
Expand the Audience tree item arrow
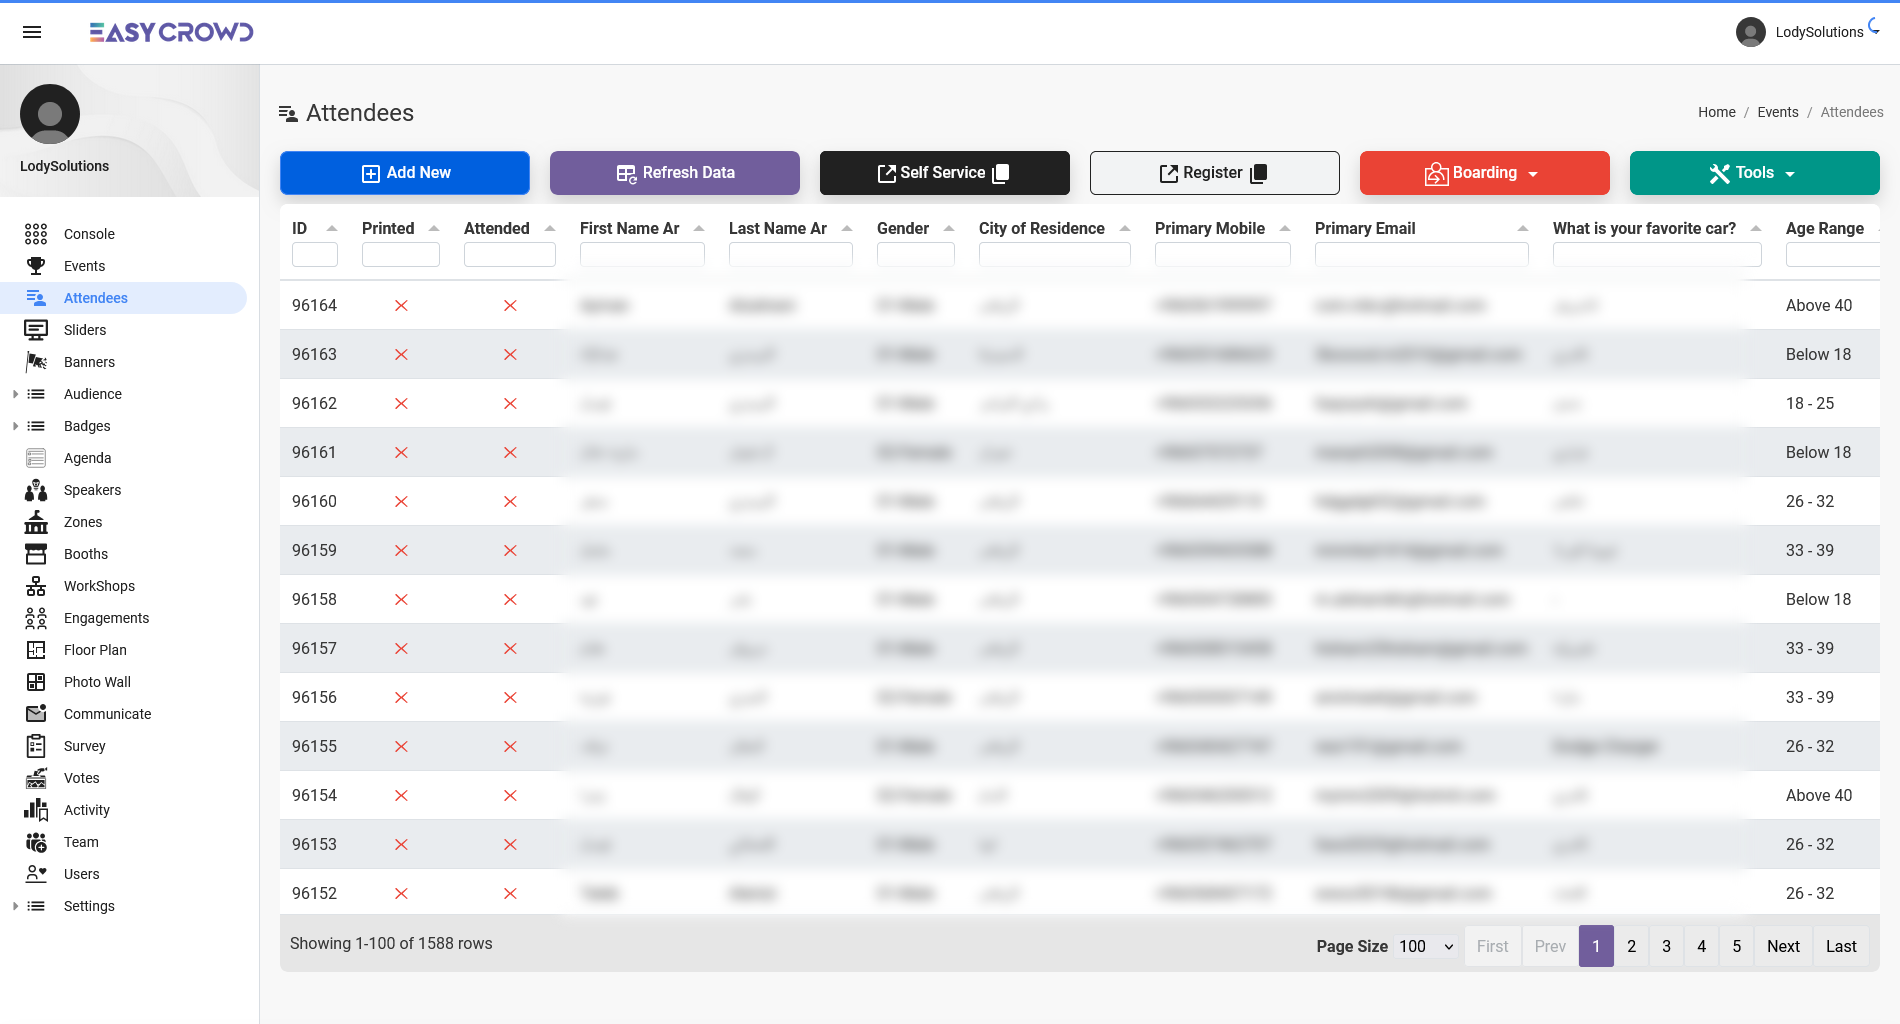coord(15,394)
